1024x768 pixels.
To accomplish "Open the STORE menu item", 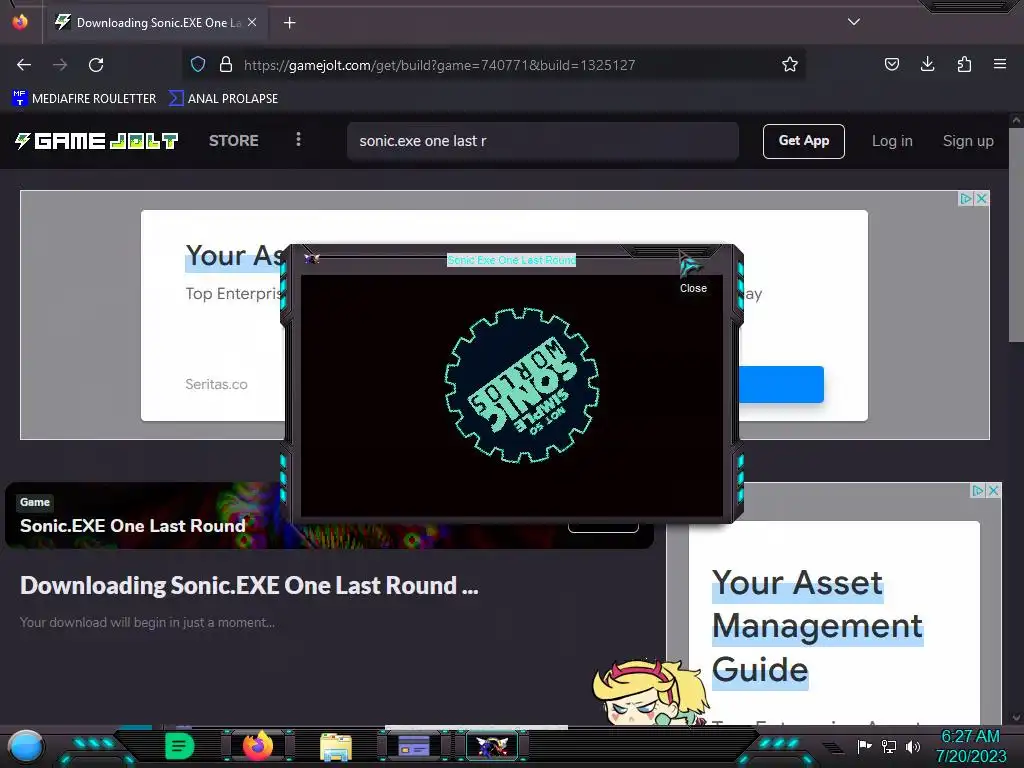I will coord(234,140).
